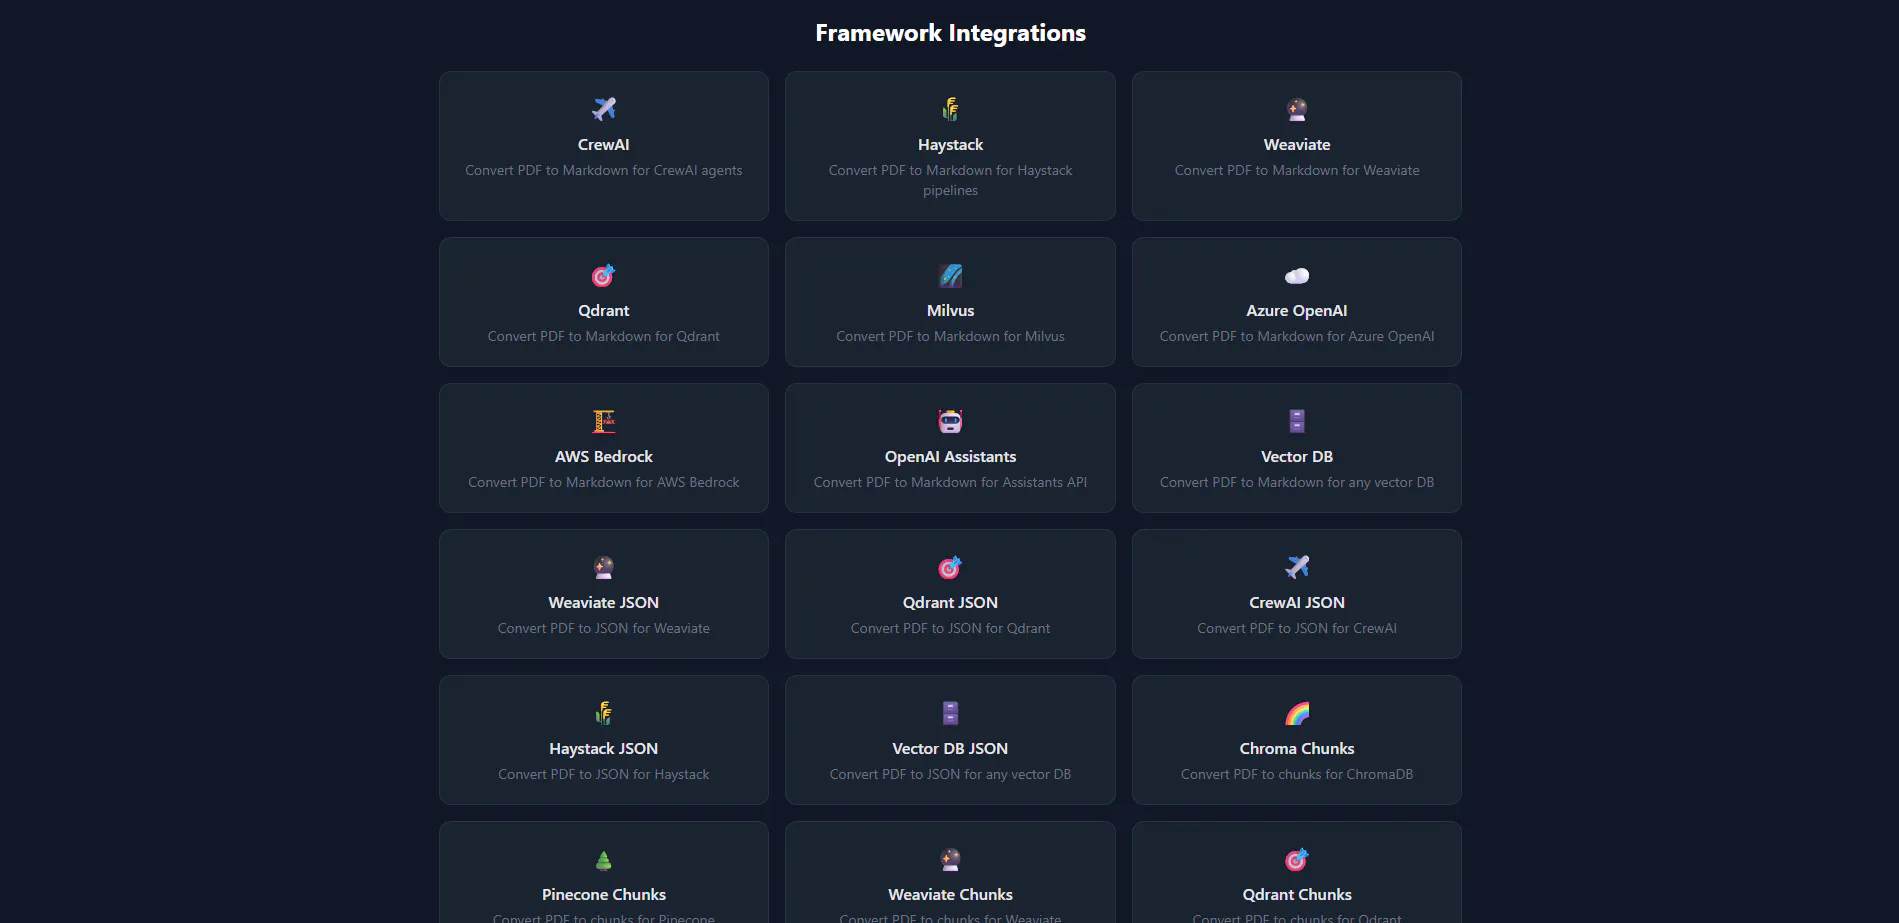Open the Weaviate JSON title link
Image resolution: width=1899 pixels, height=923 pixels.
tap(604, 603)
